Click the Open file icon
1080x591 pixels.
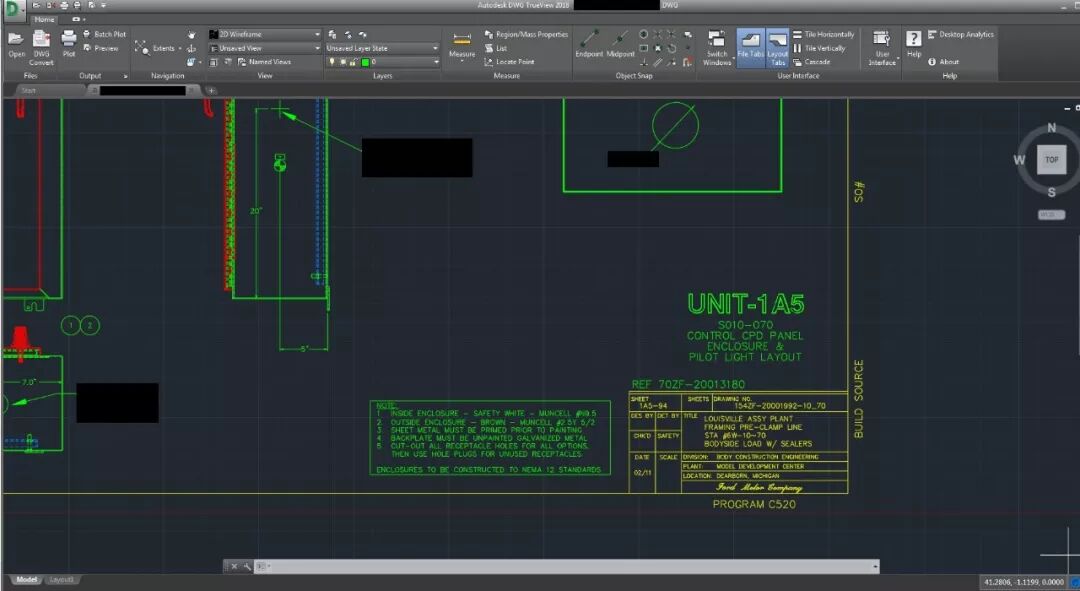click(16, 42)
